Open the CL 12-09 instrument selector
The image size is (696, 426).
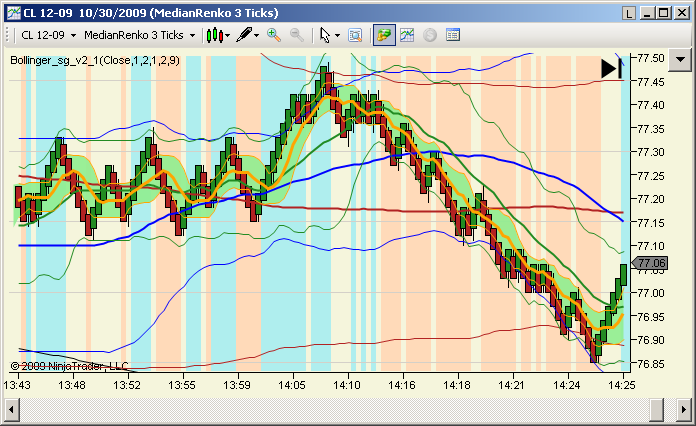48,35
